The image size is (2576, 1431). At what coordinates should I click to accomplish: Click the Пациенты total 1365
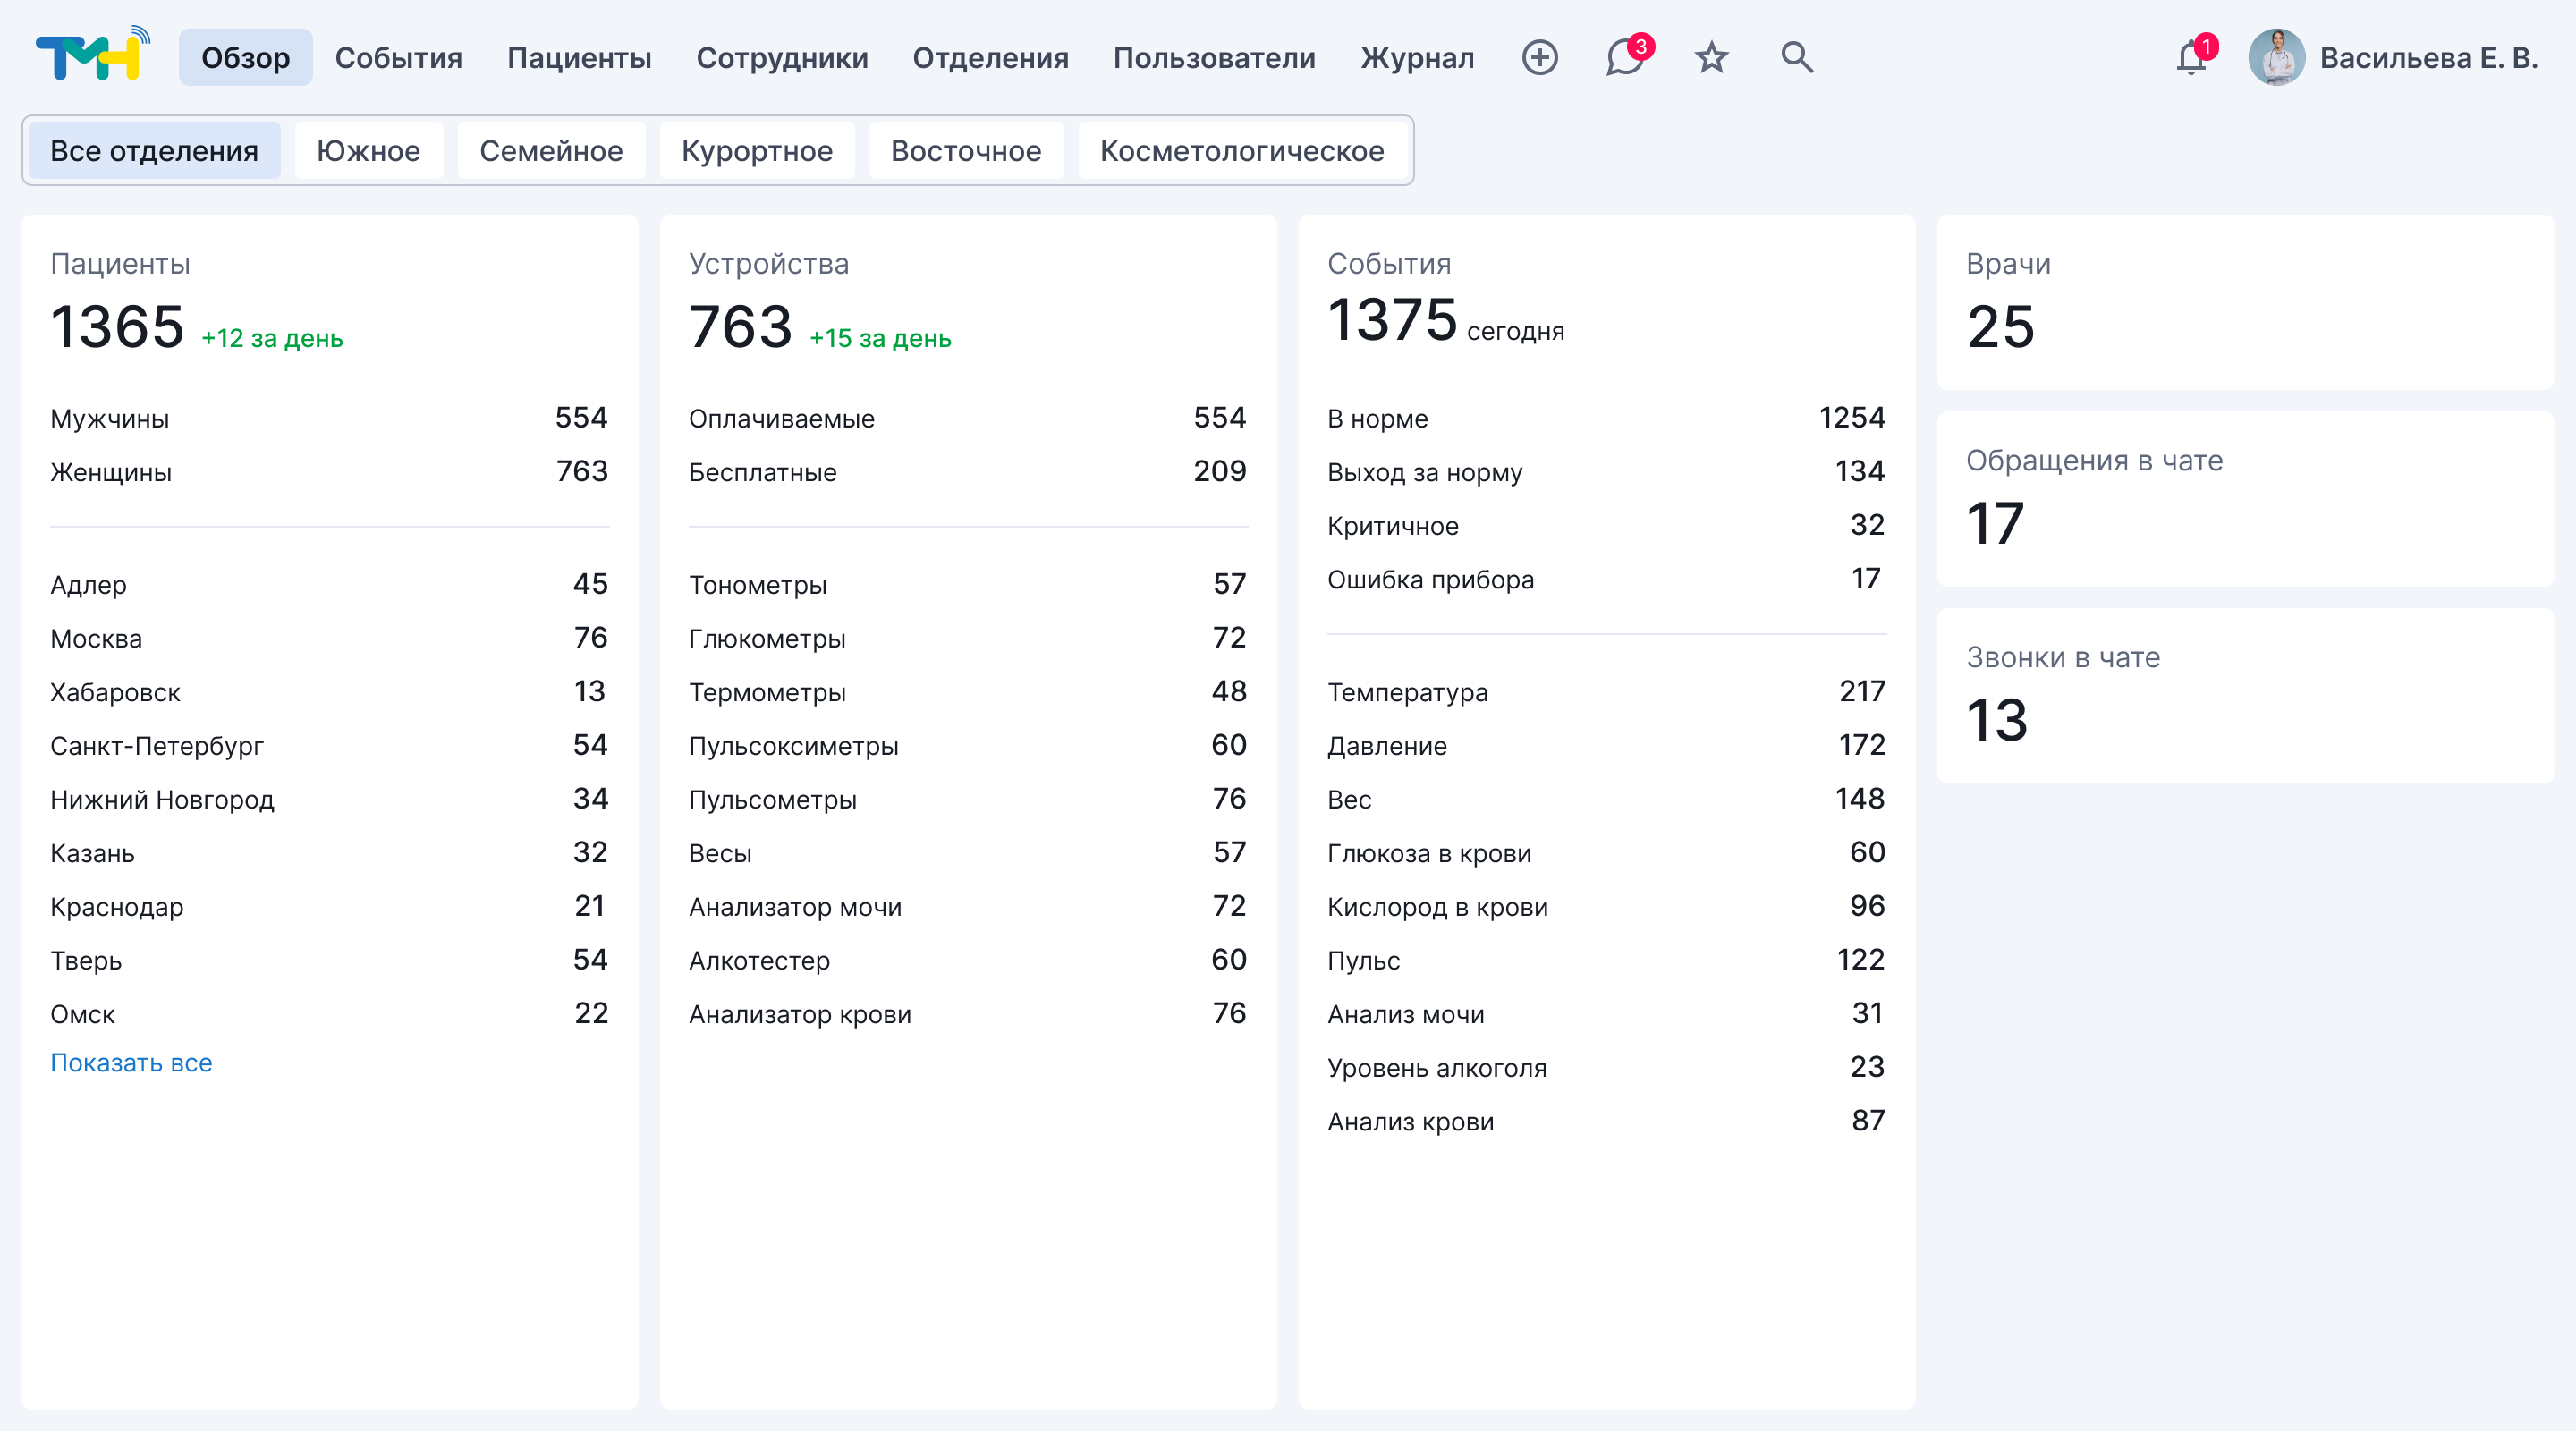pyautogui.click(x=117, y=327)
